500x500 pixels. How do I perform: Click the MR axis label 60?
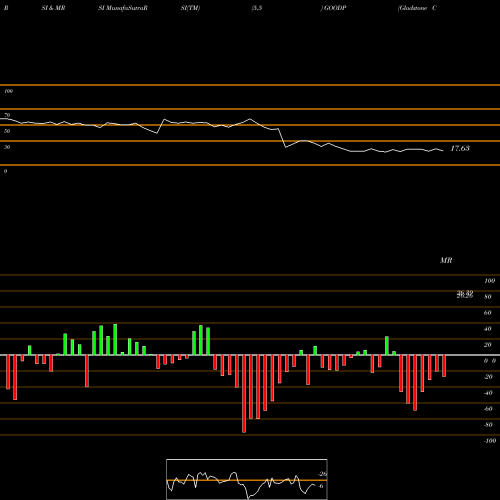pos(488,313)
